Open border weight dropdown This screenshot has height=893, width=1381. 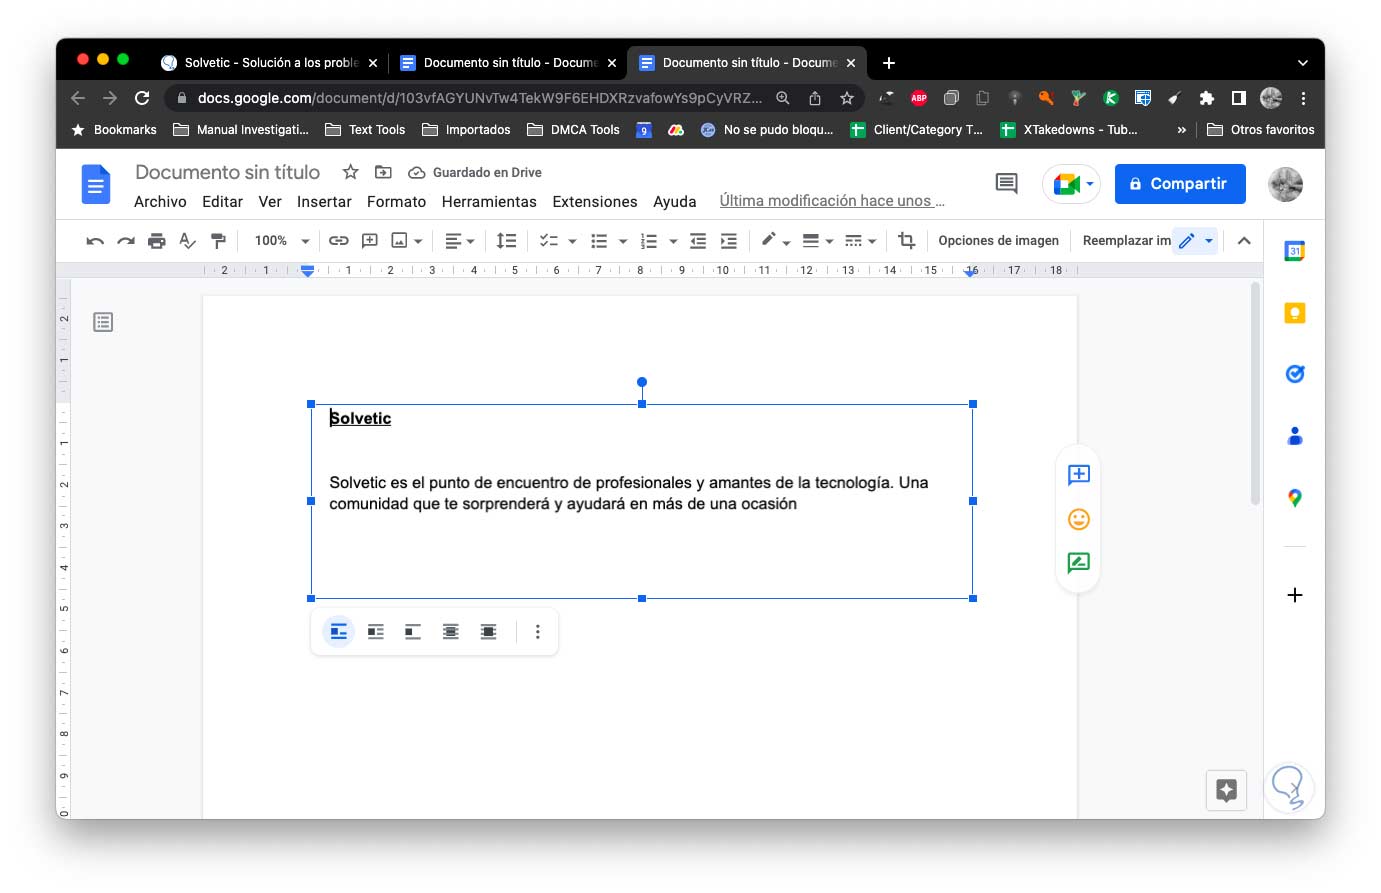point(818,241)
